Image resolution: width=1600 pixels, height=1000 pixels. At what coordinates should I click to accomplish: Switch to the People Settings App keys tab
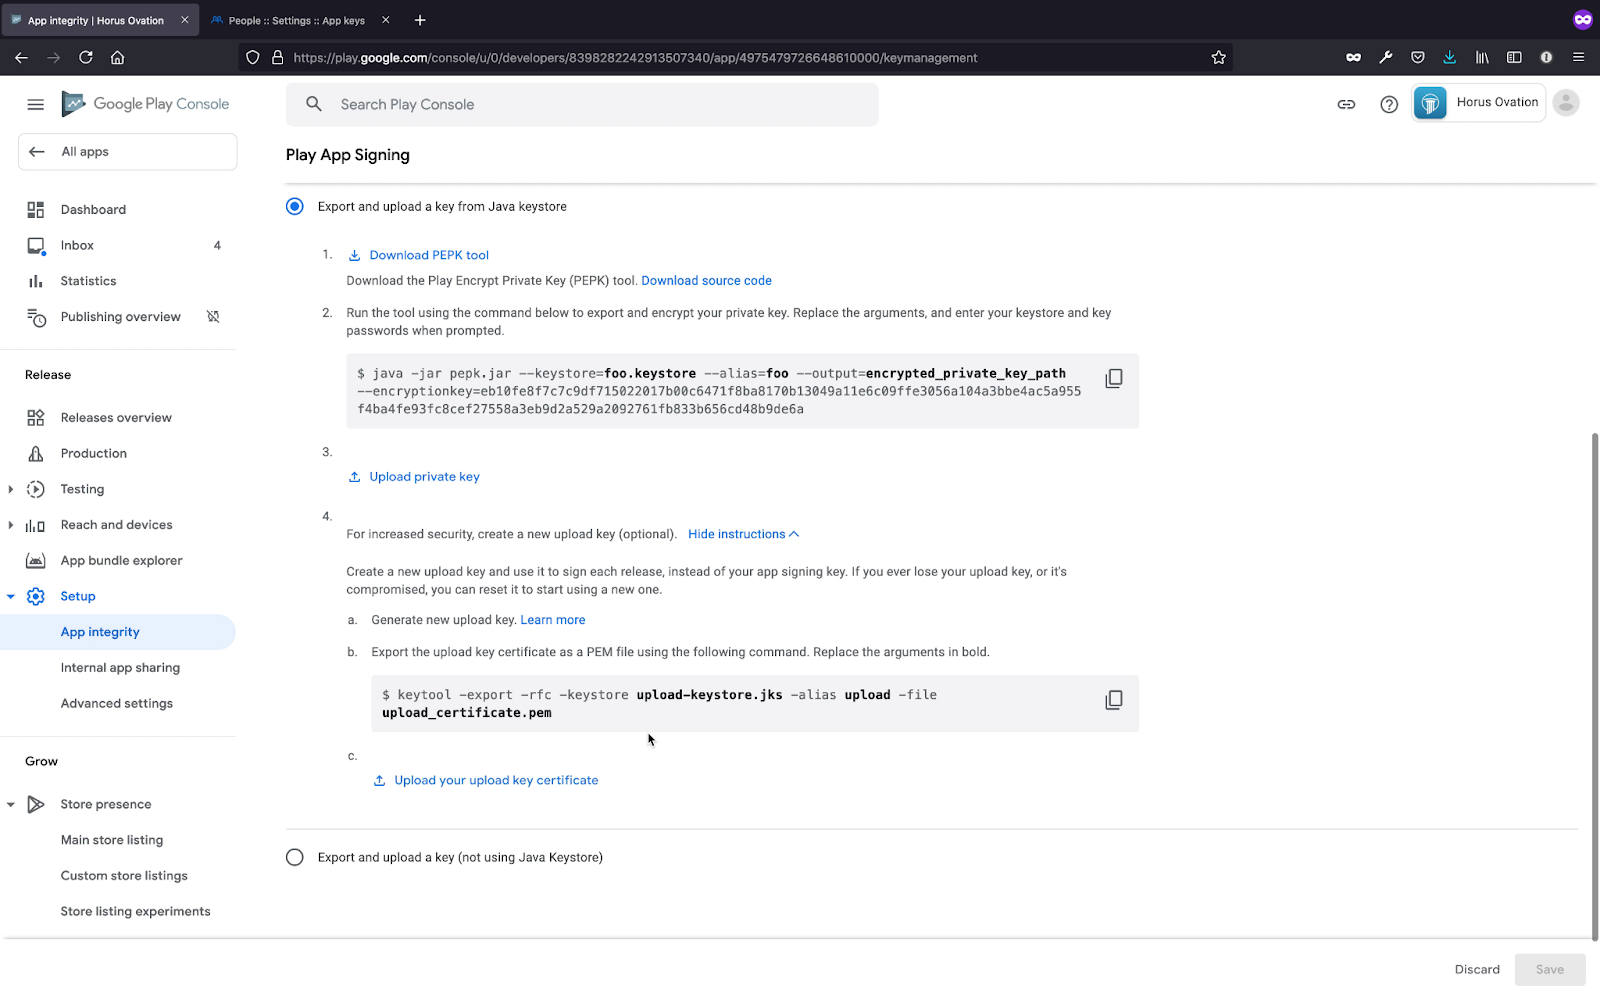pyautogui.click(x=296, y=20)
